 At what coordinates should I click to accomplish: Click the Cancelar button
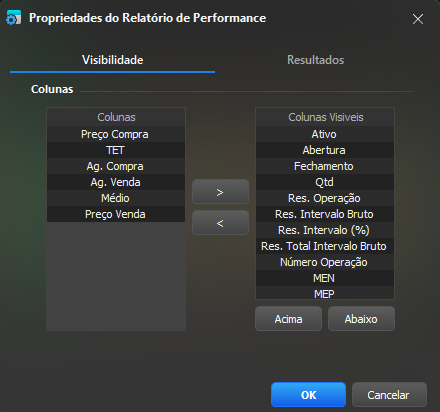pos(389,395)
